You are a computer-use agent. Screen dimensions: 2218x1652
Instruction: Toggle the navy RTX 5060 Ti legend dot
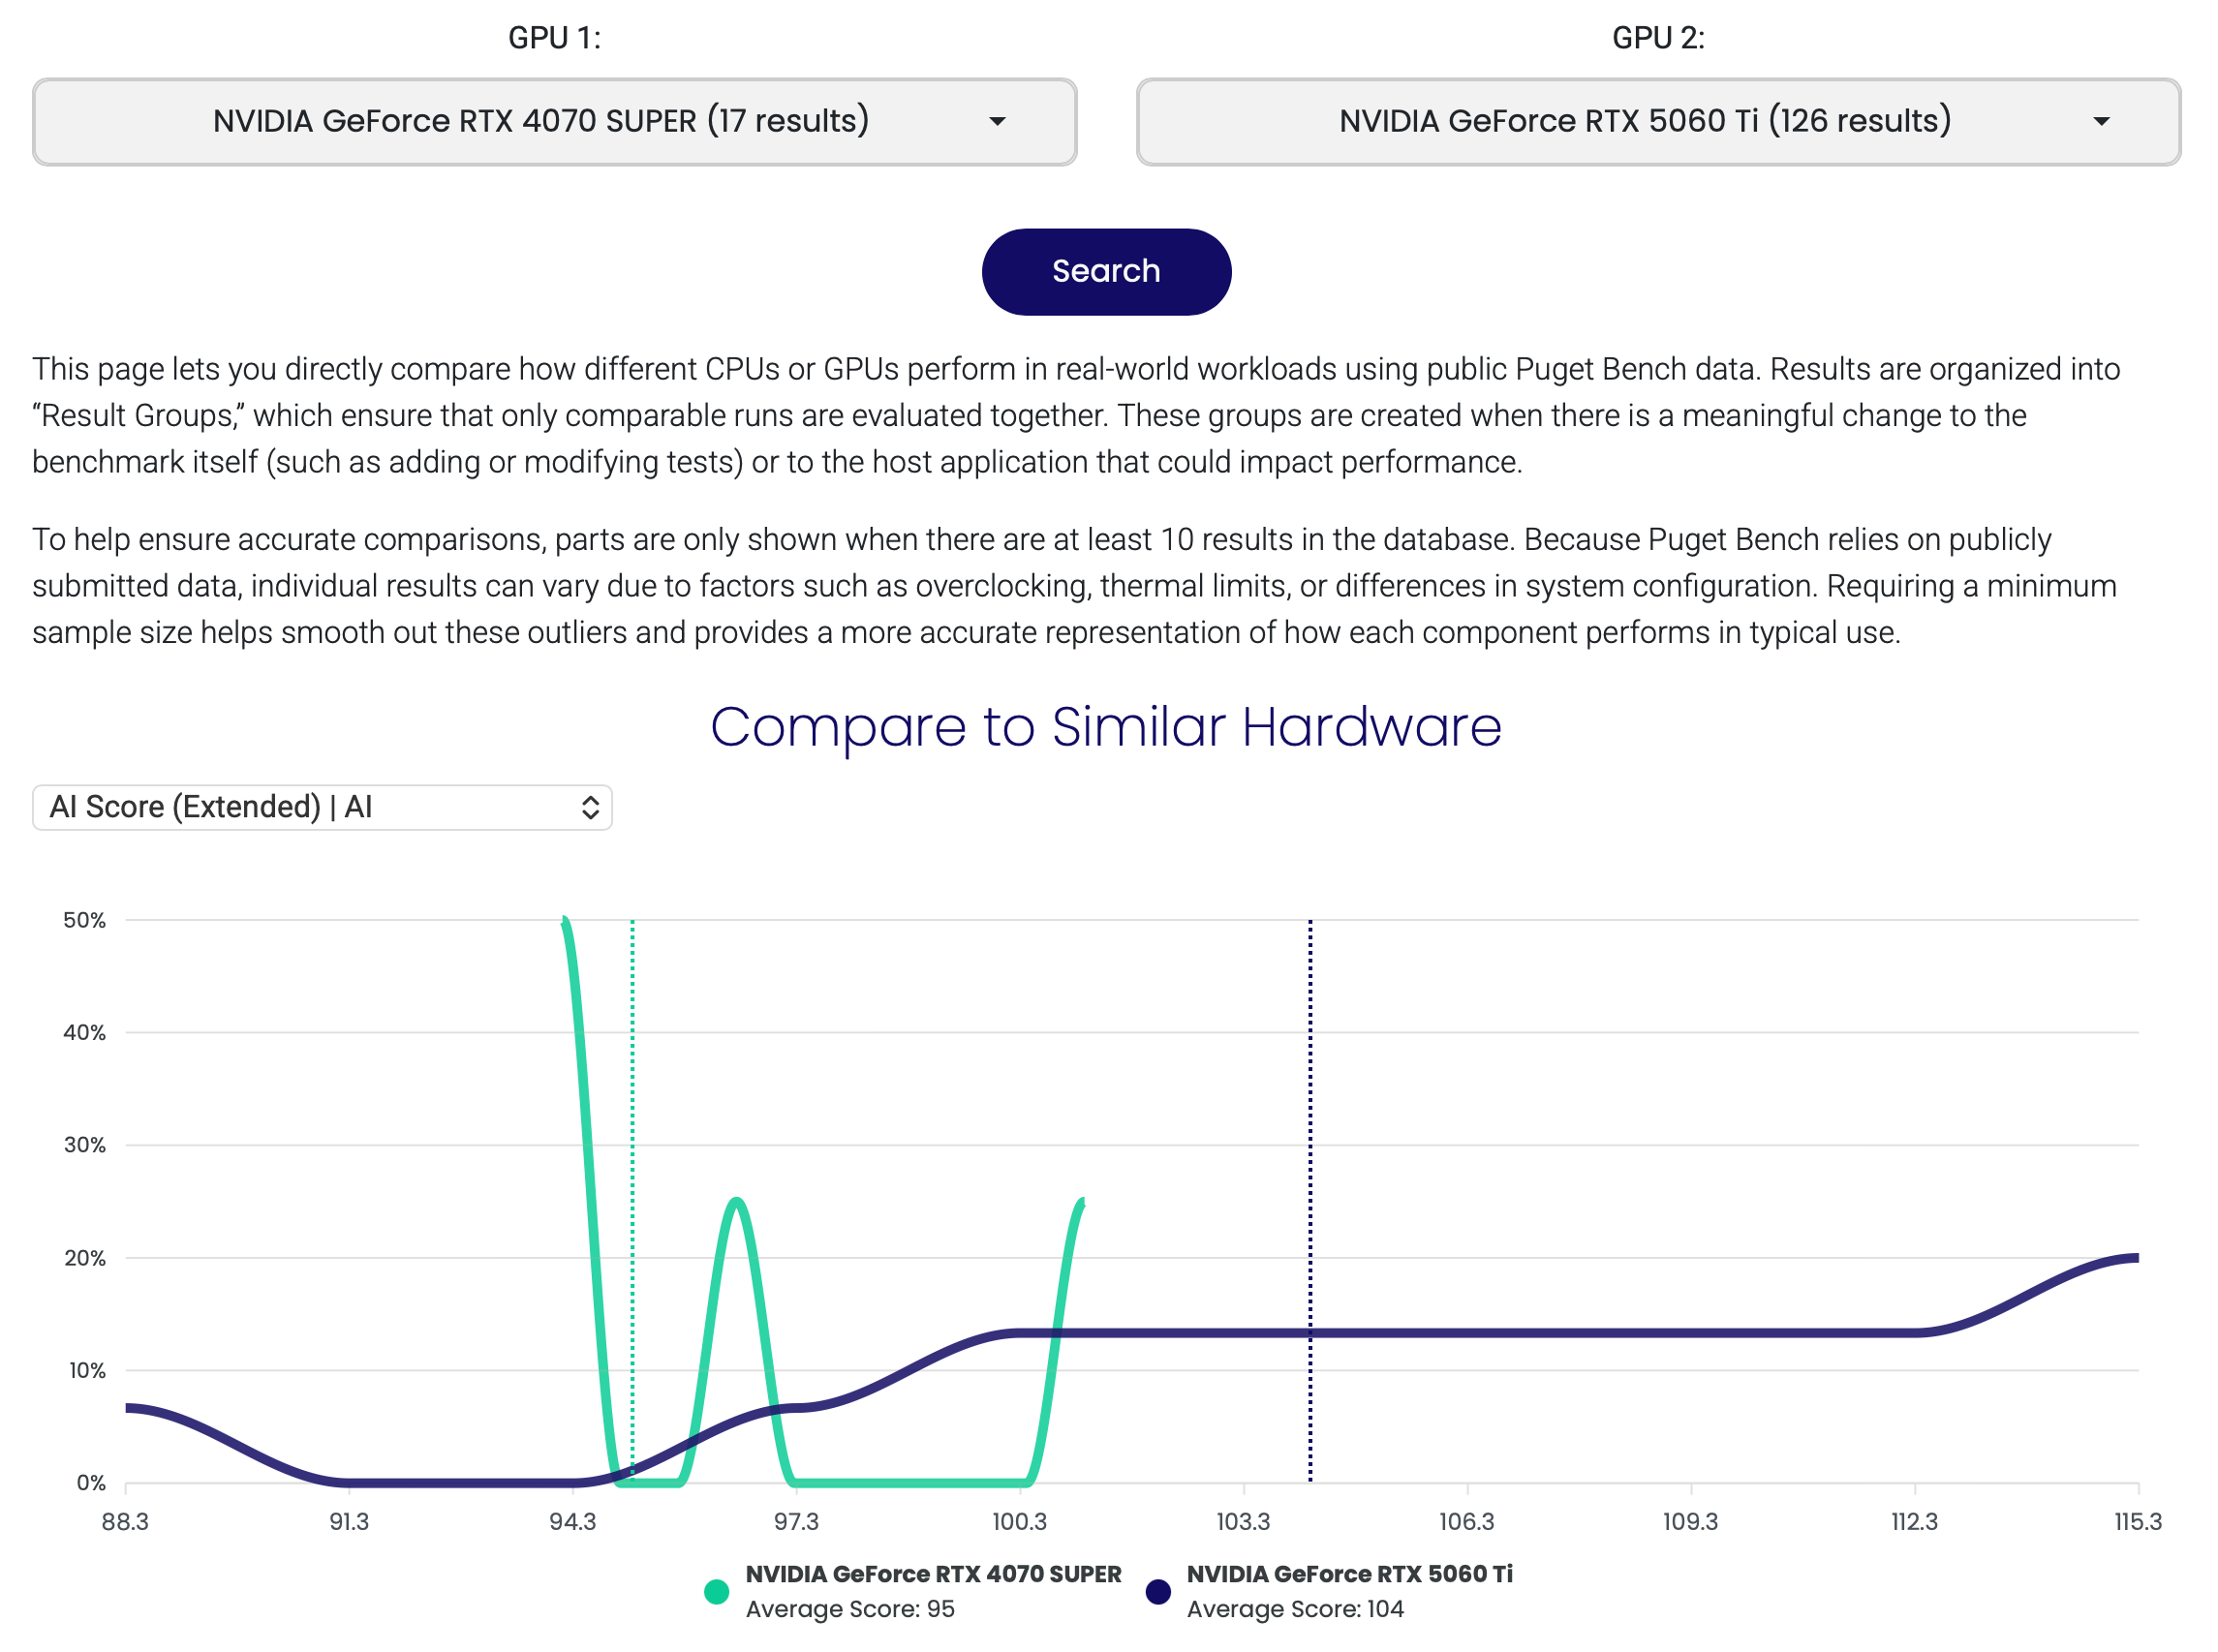1159,1593
